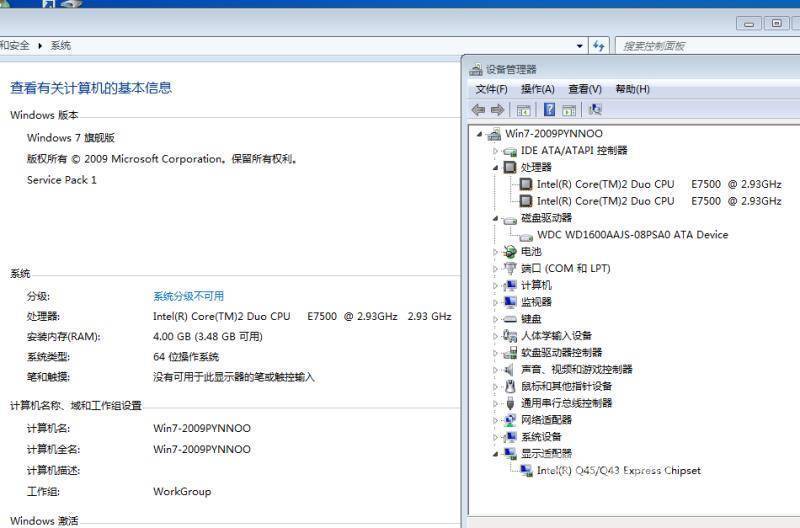Click the Monitors (监视器) category icon
Viewport: 800px width, 528px height.
(510, 302)
